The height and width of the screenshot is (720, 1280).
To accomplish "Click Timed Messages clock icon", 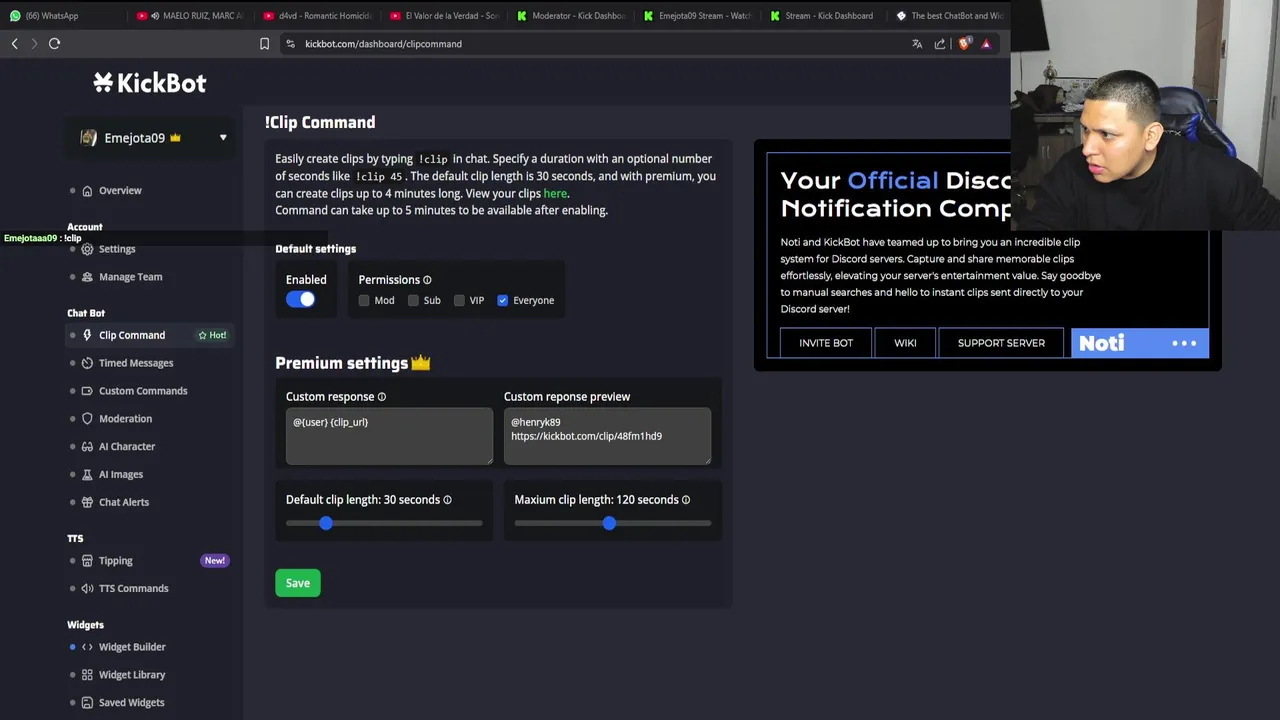I will tap(87, 363).
